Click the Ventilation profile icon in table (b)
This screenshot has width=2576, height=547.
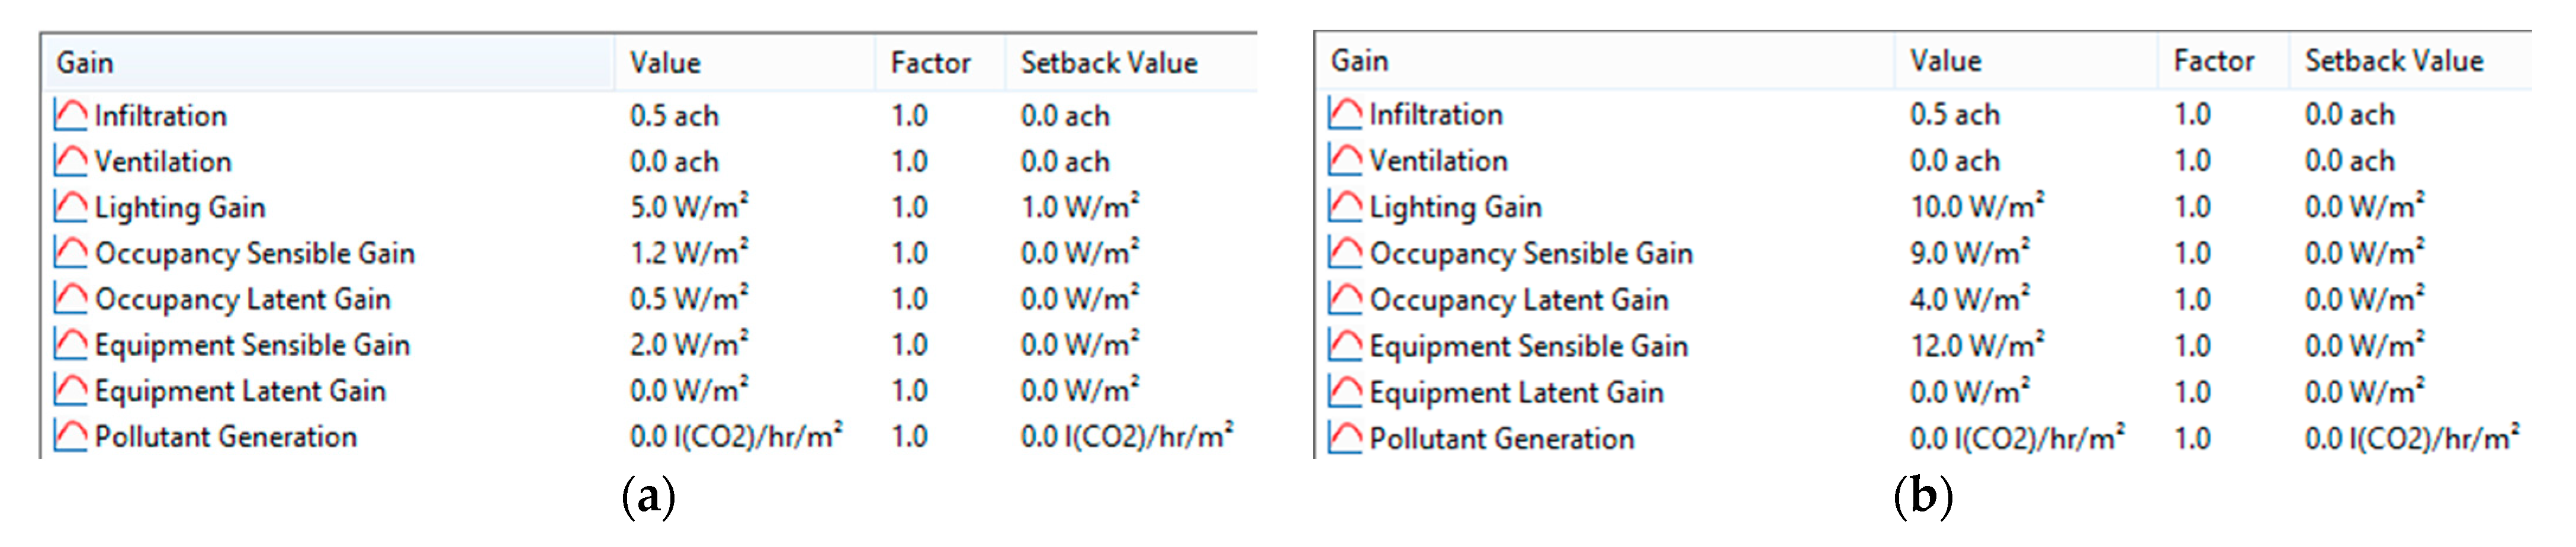1345,160
